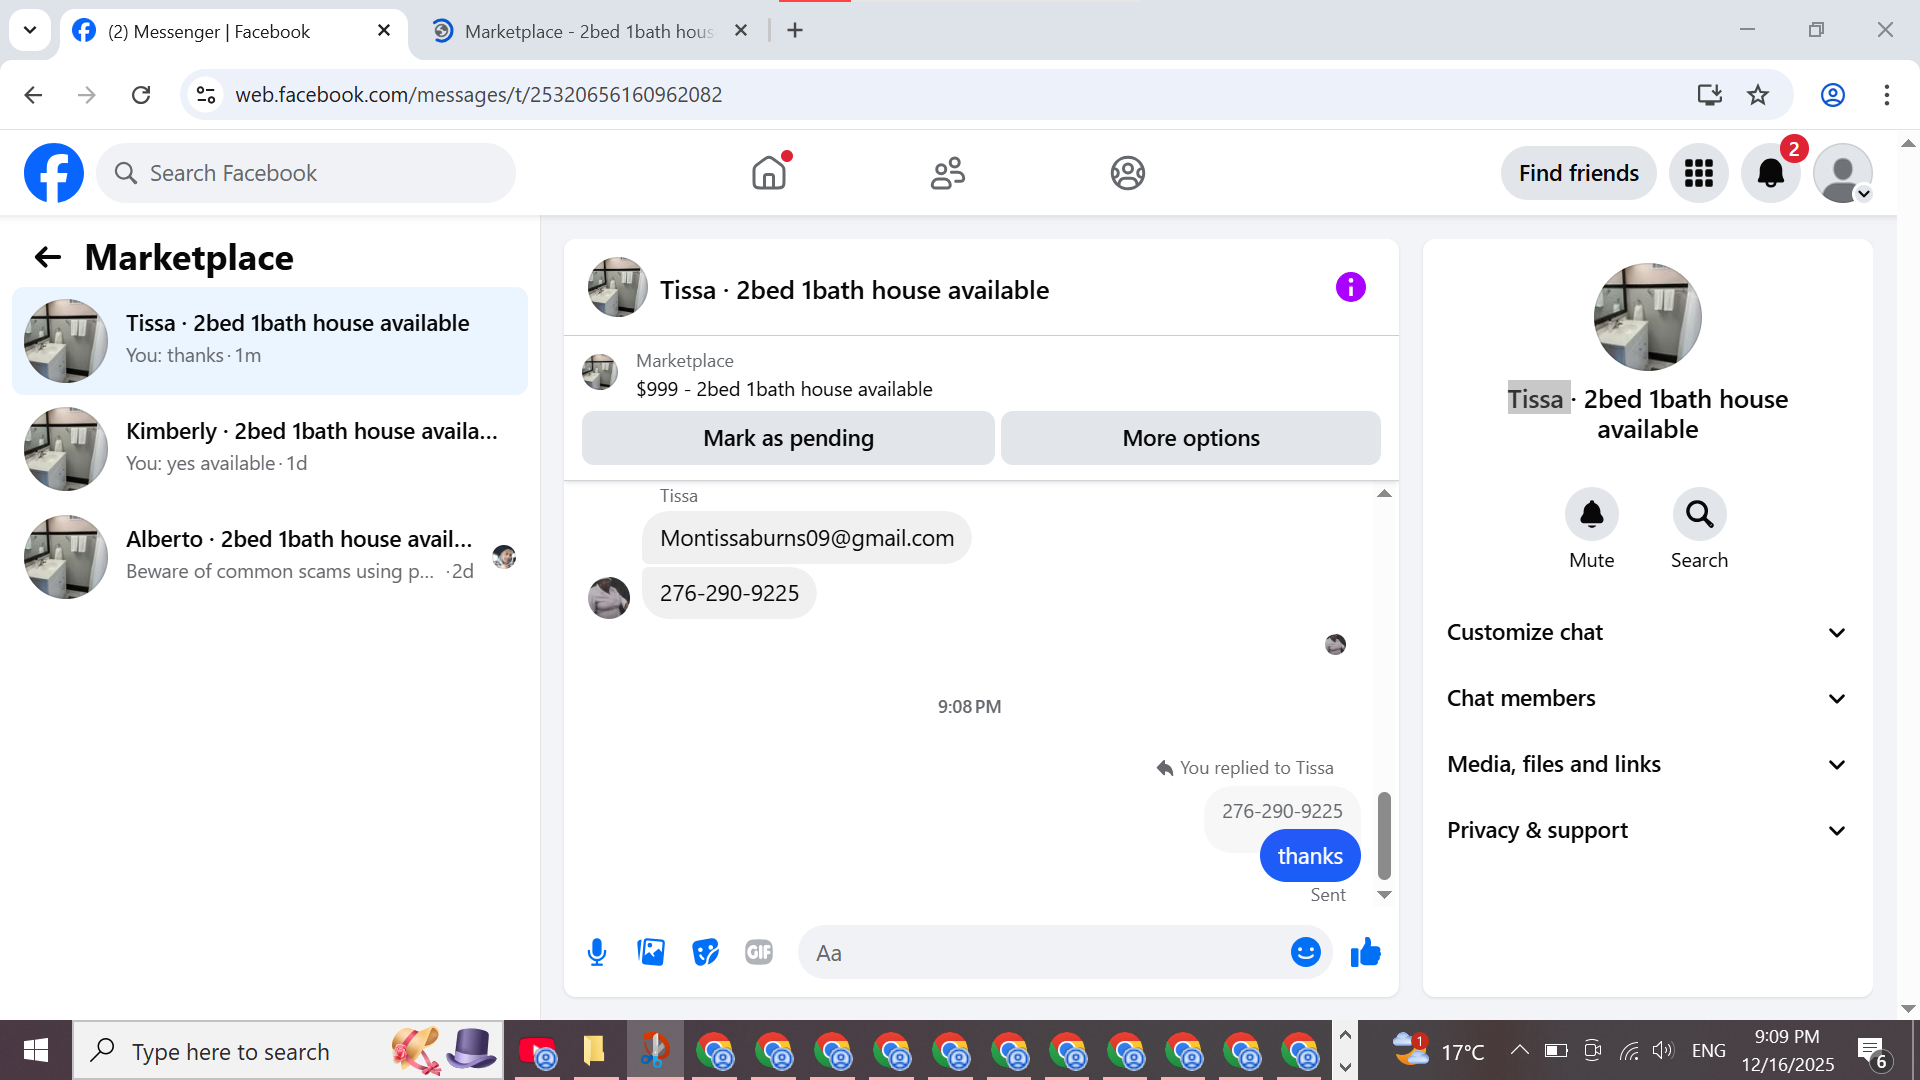This screenshot has height=1080, width=1920.
Task: Open Kimberly conversation in chat list
Action: point(270,449)
